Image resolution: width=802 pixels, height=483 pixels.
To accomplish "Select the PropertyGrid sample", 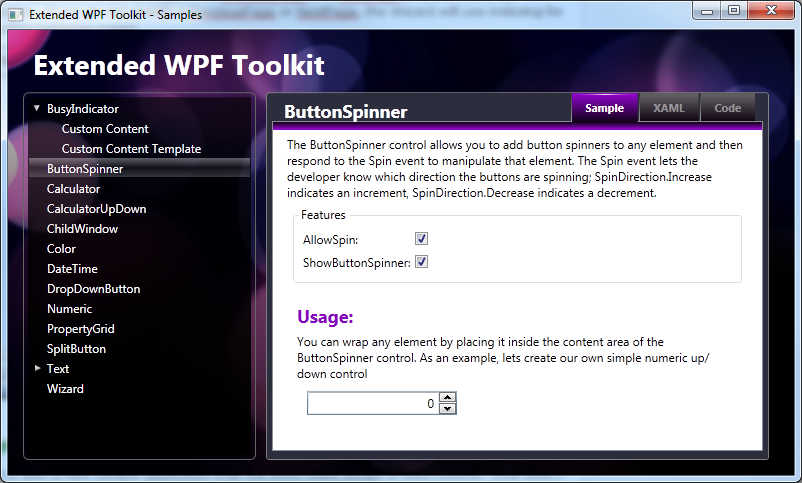I will pyautogui.click(x=81, y=328).
